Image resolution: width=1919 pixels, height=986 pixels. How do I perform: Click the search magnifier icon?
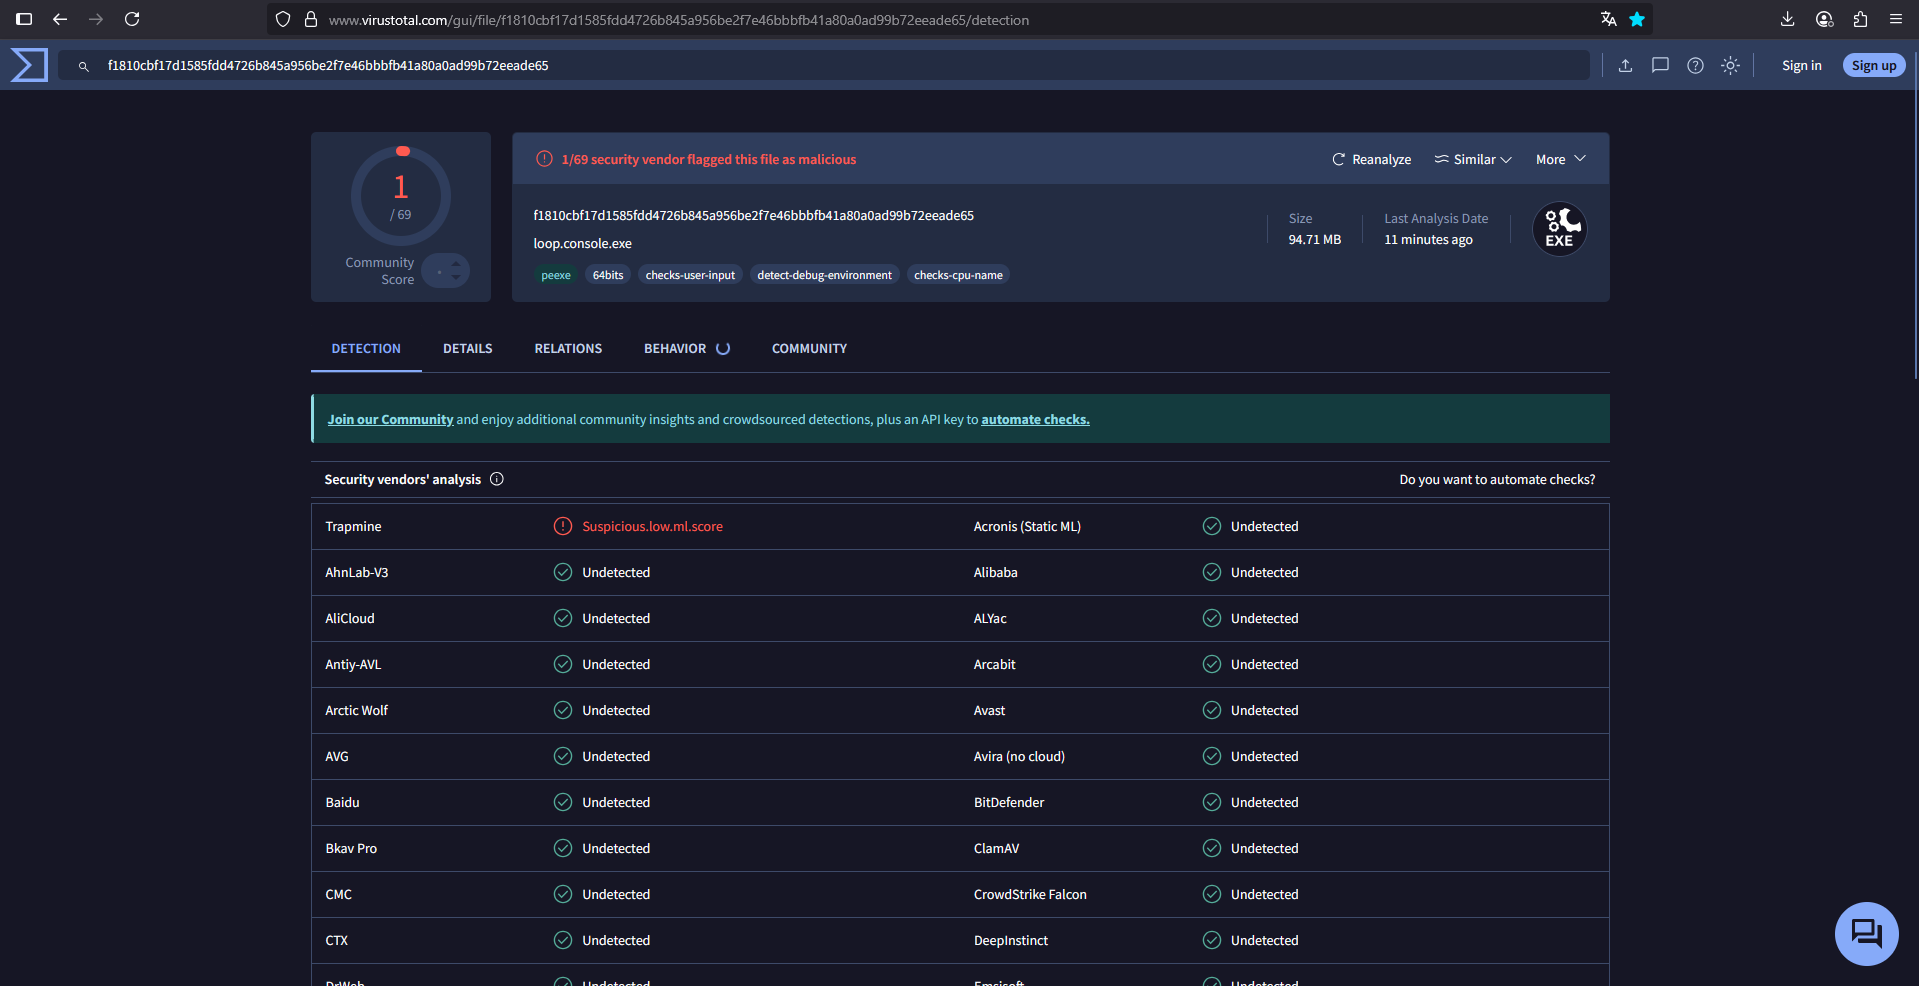point(84,66)
